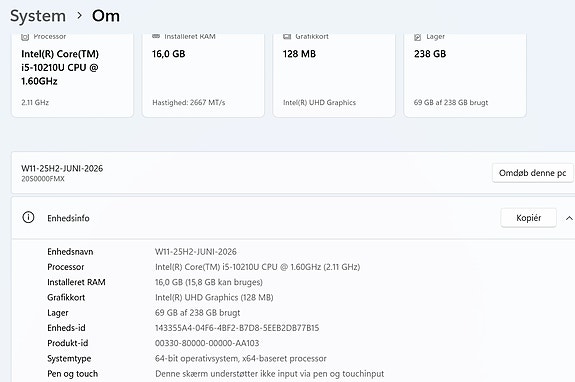Click the Omdøb denne pc button
This screenshot has height=382, width=575.
pos(532,173)
